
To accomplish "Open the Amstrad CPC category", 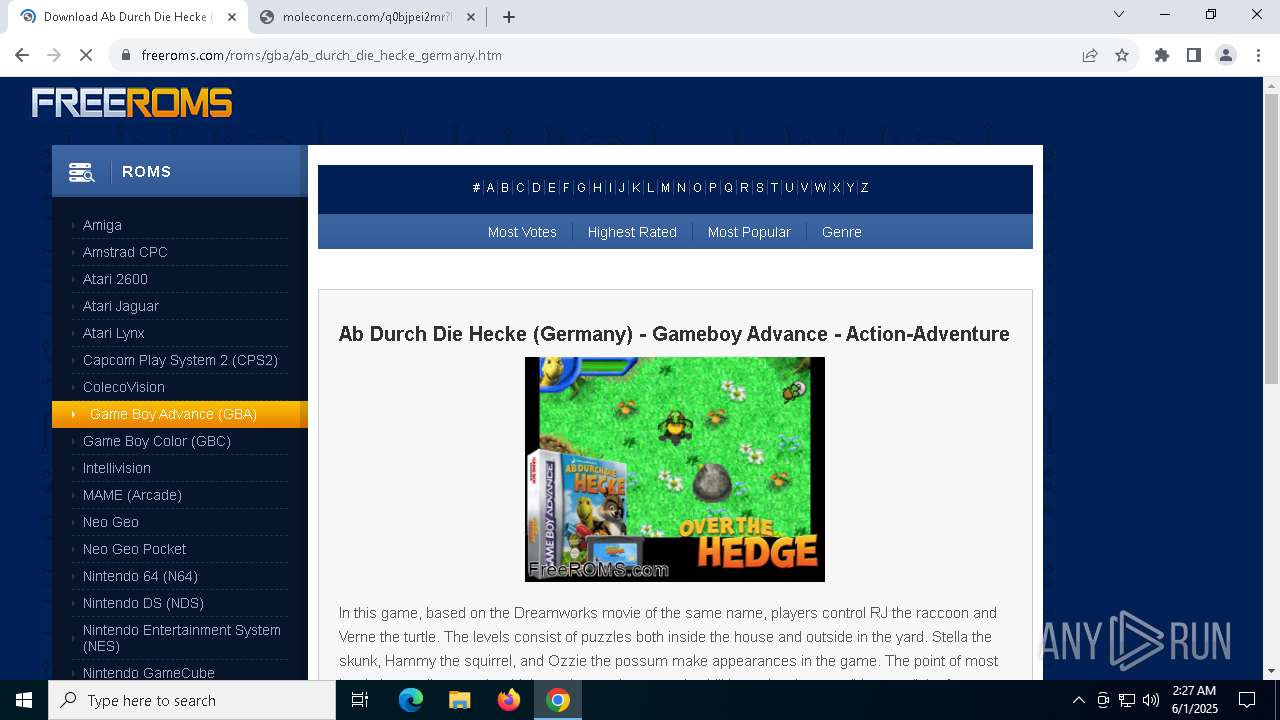I will point(125,252).
